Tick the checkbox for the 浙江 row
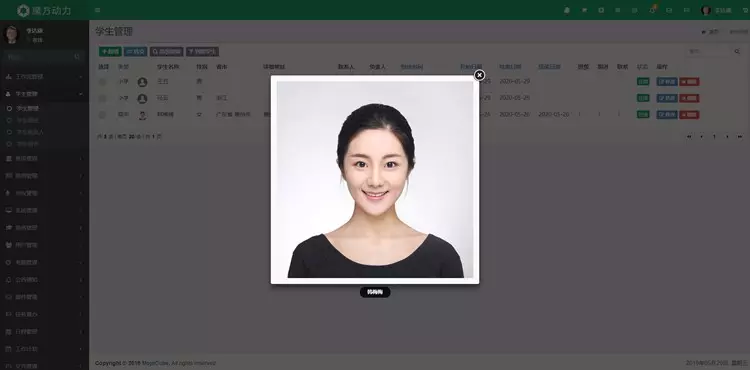This screenshot has height=370, width=750. click(102, 98)
